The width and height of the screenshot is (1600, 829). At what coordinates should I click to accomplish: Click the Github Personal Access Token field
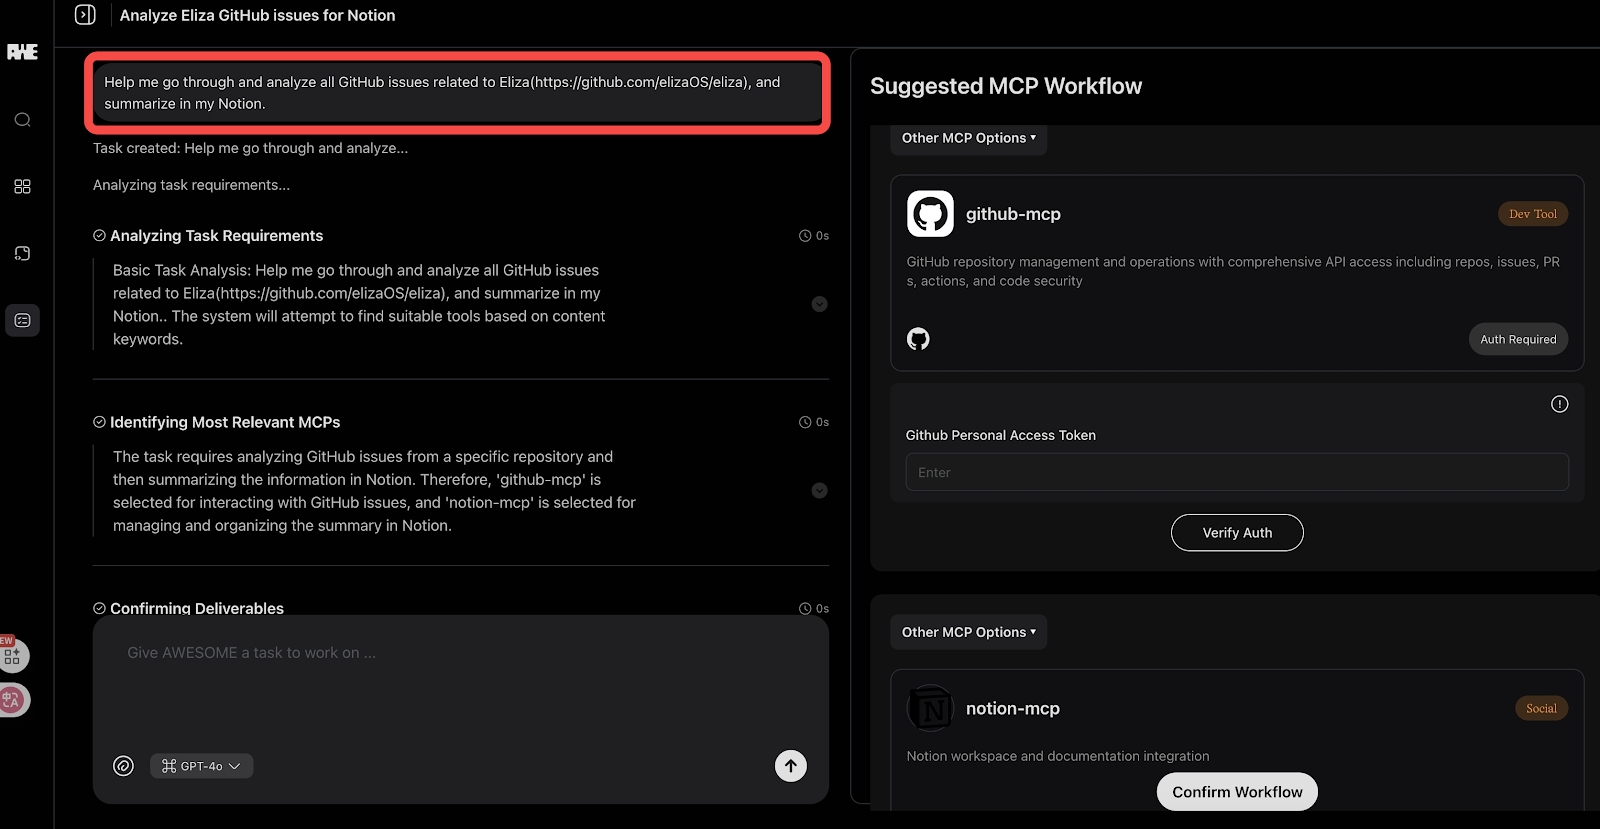[x=1237, y=472]
